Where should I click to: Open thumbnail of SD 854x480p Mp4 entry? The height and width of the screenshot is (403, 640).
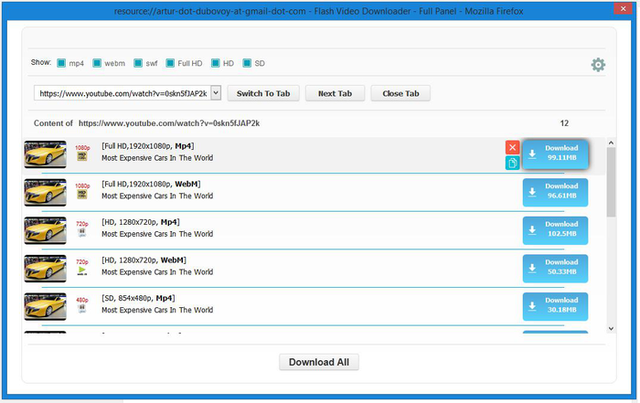pyautogui.click(x=45, y=306)
